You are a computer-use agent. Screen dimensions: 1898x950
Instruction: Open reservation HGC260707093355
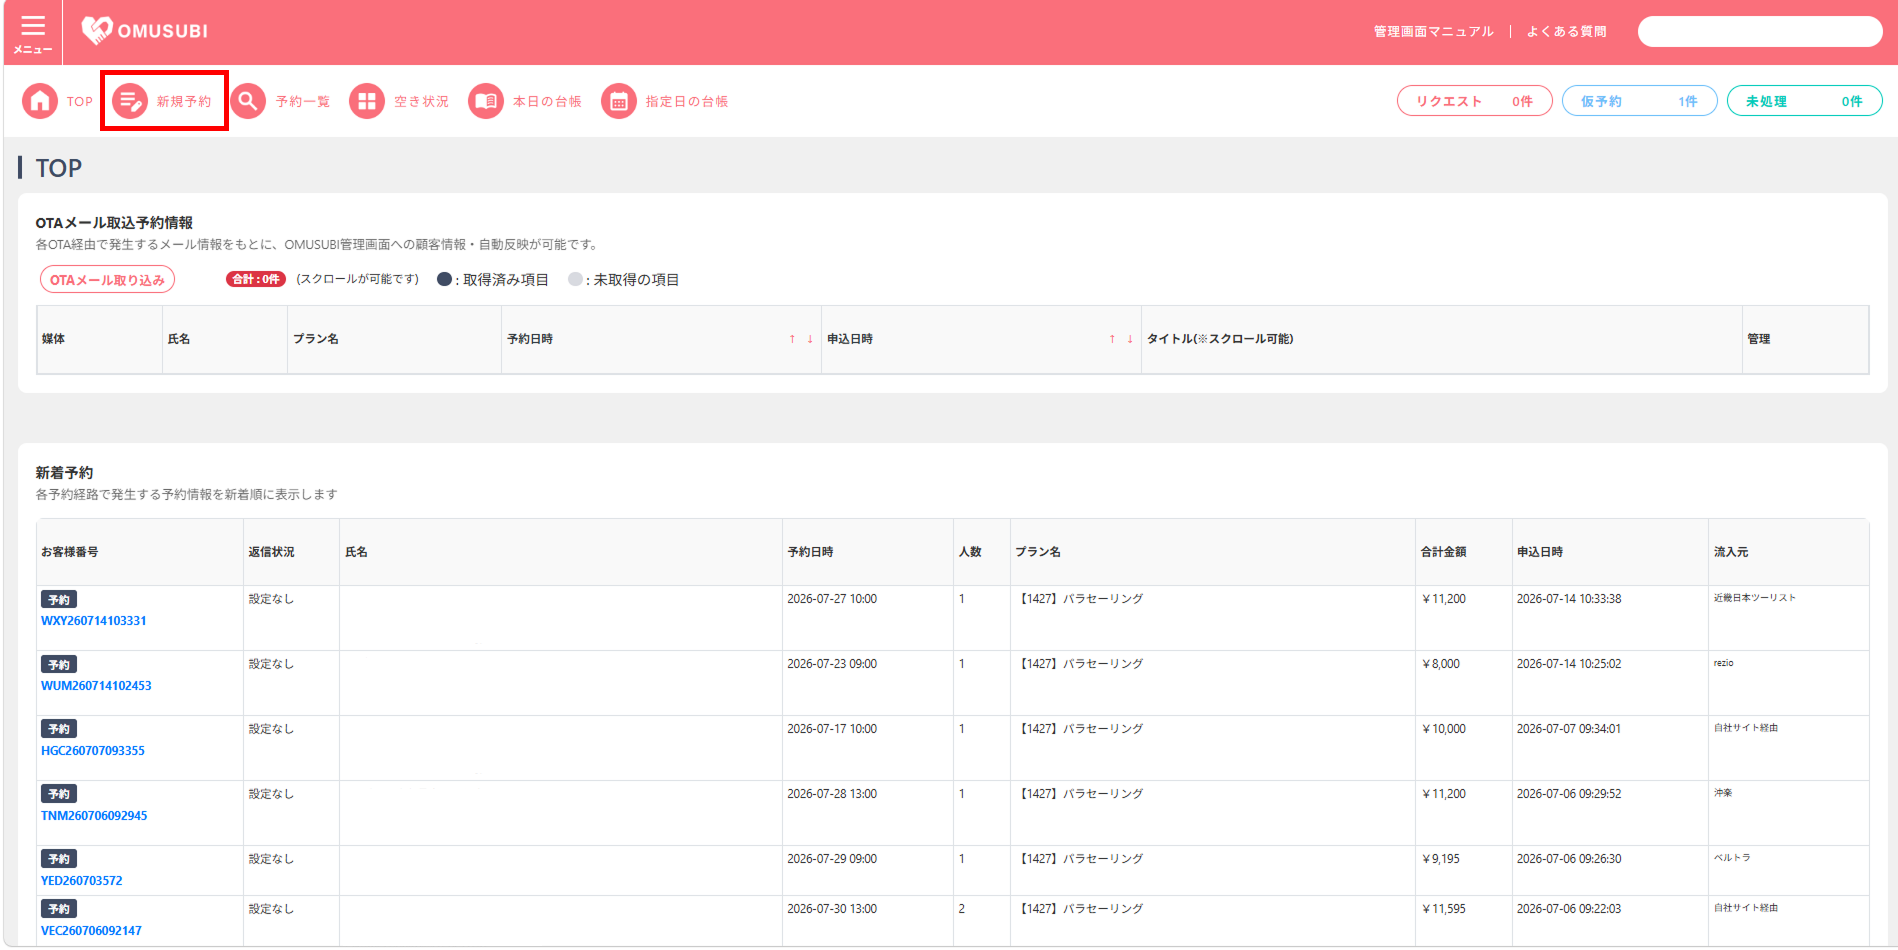point(92,751)
